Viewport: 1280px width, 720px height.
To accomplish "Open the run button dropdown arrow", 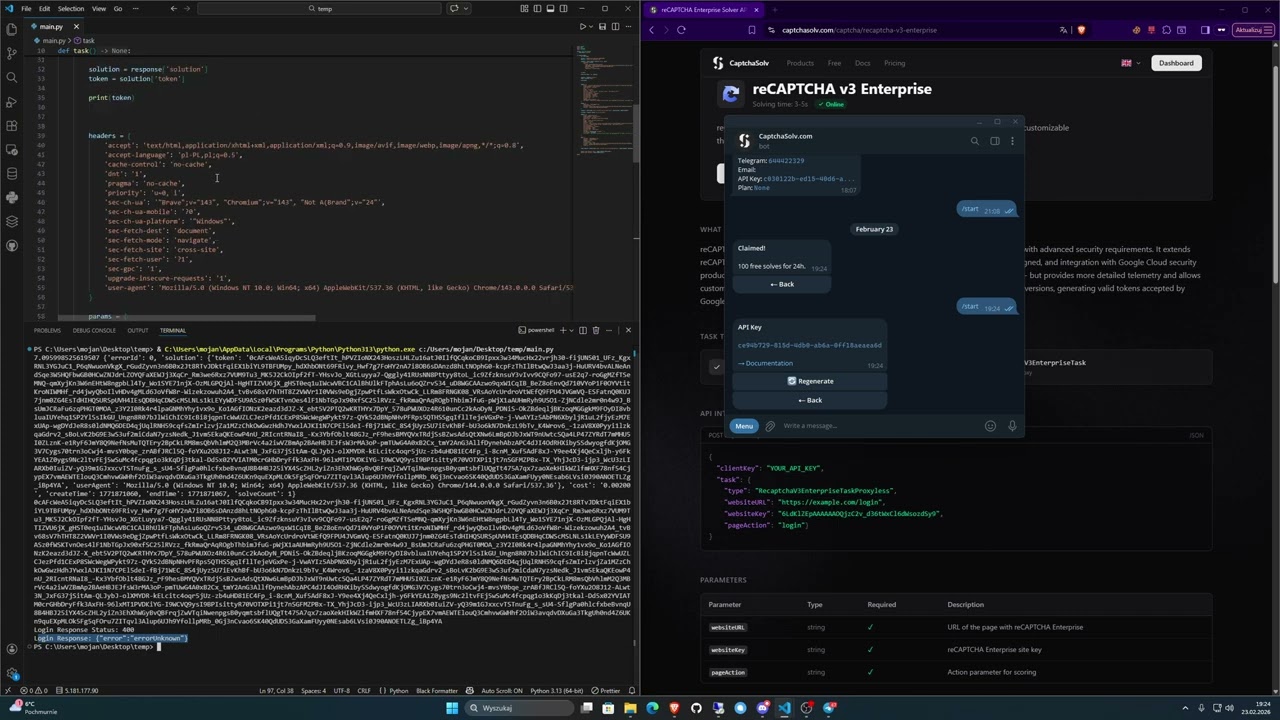I will [593, 26].
